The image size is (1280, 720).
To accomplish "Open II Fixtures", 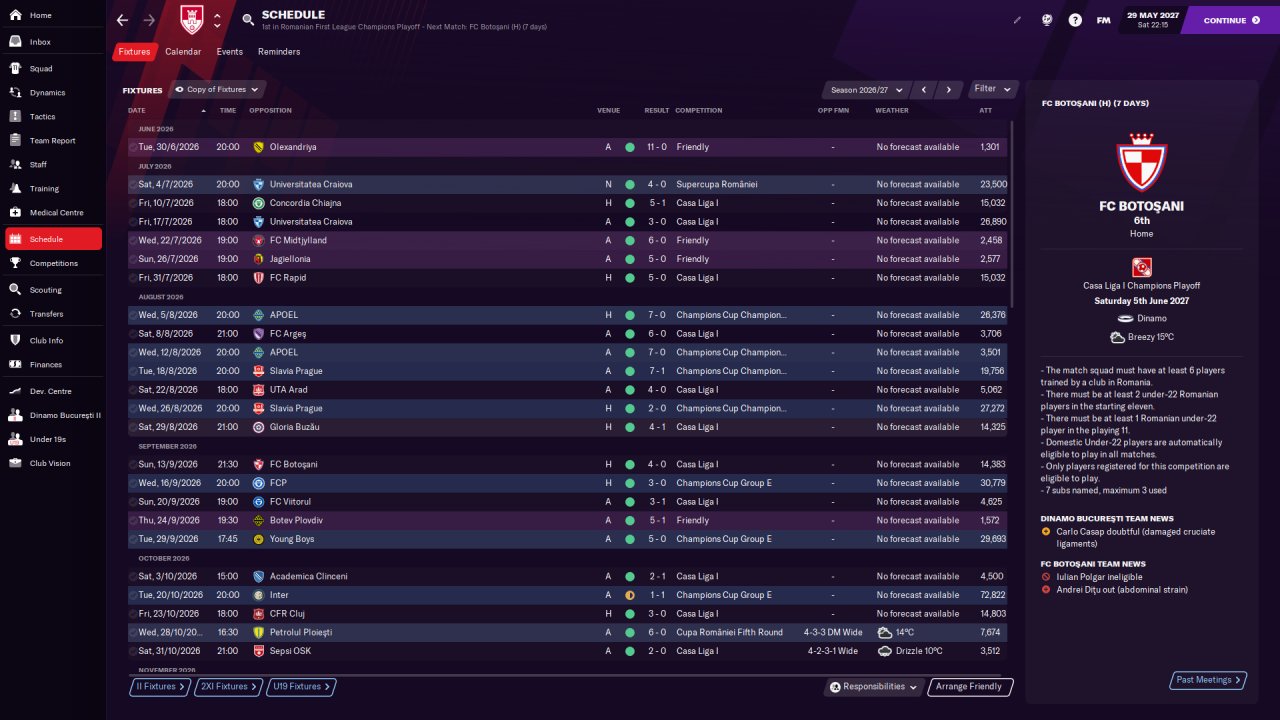I will point(159,687).
